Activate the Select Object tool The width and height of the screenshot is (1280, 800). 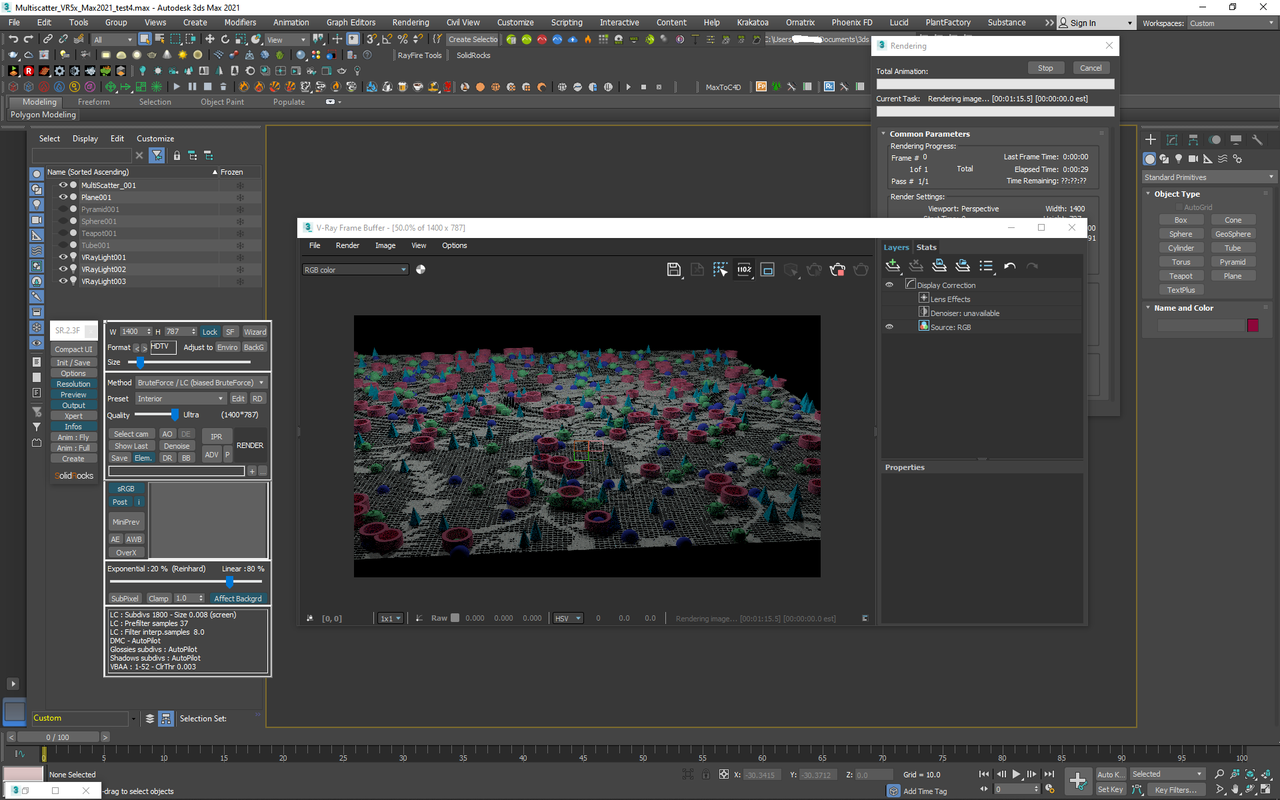[x=145, y=39]
